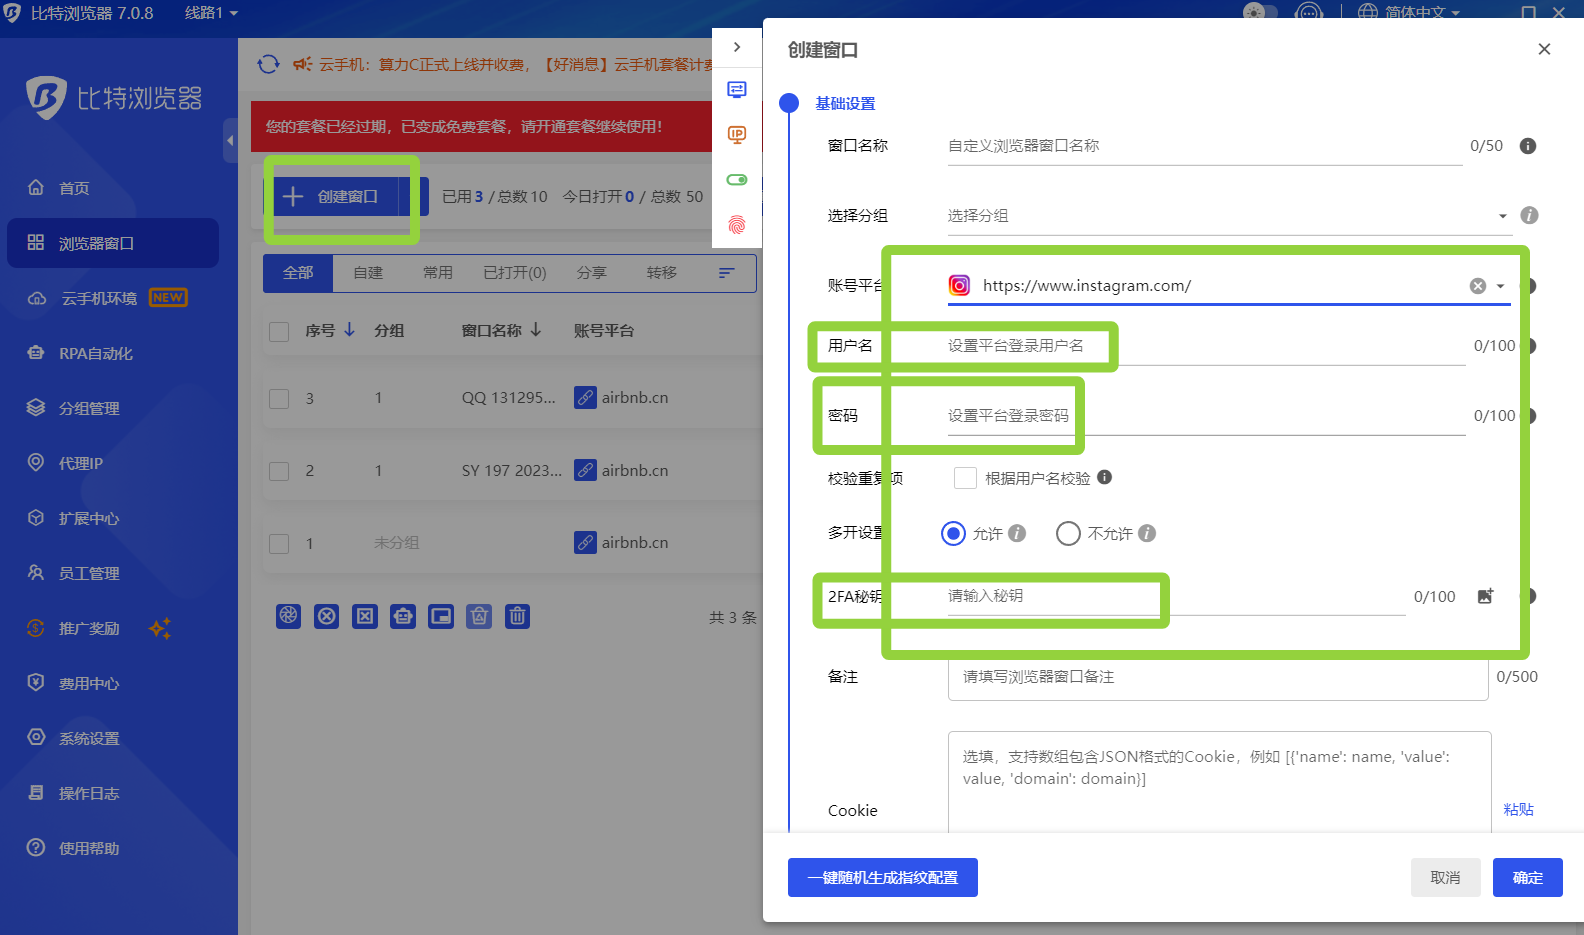The image size is (1584, 935).
Task: Click the blue screen-swap monitor icon
Action: (x=737, y=90)
